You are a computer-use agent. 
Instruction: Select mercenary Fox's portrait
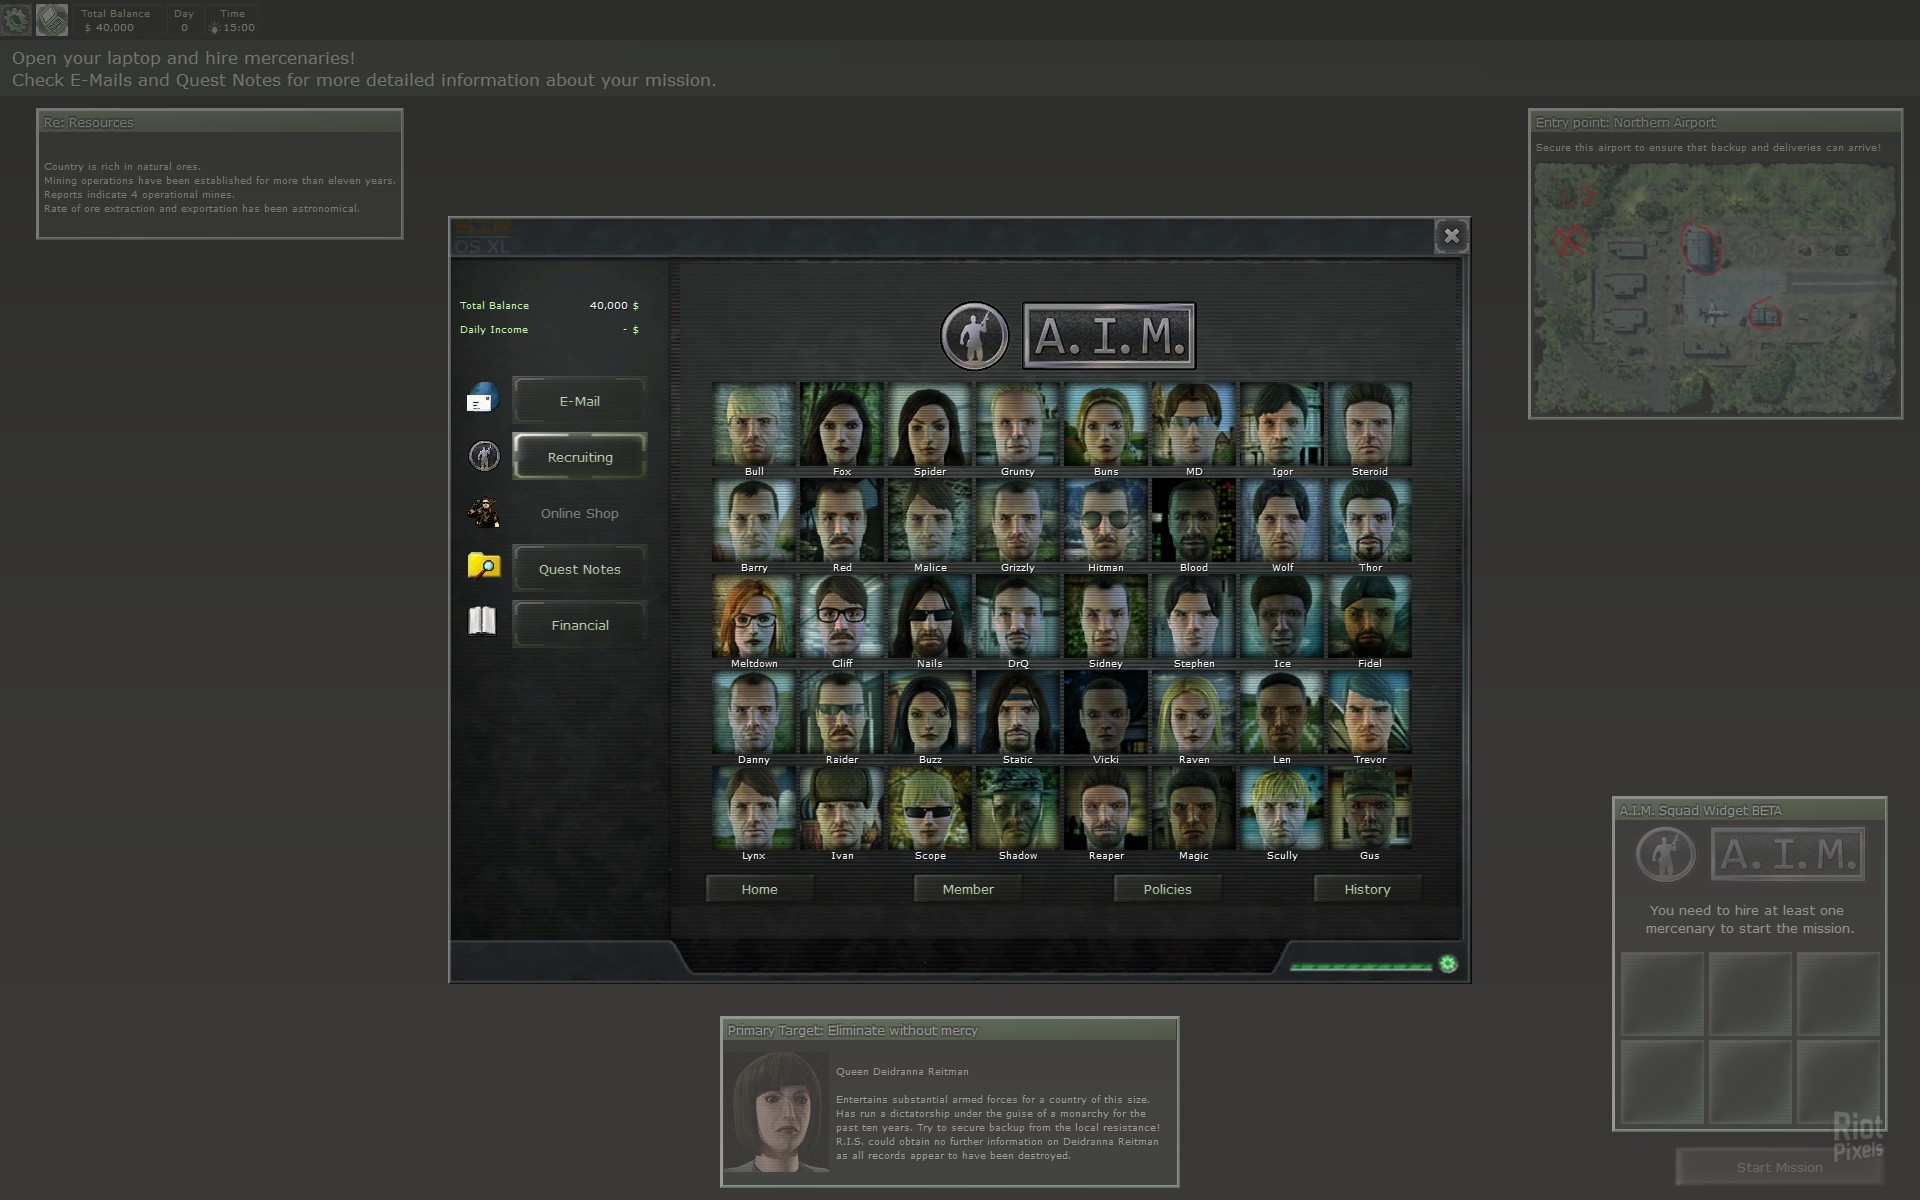click(x=842, y=424)
